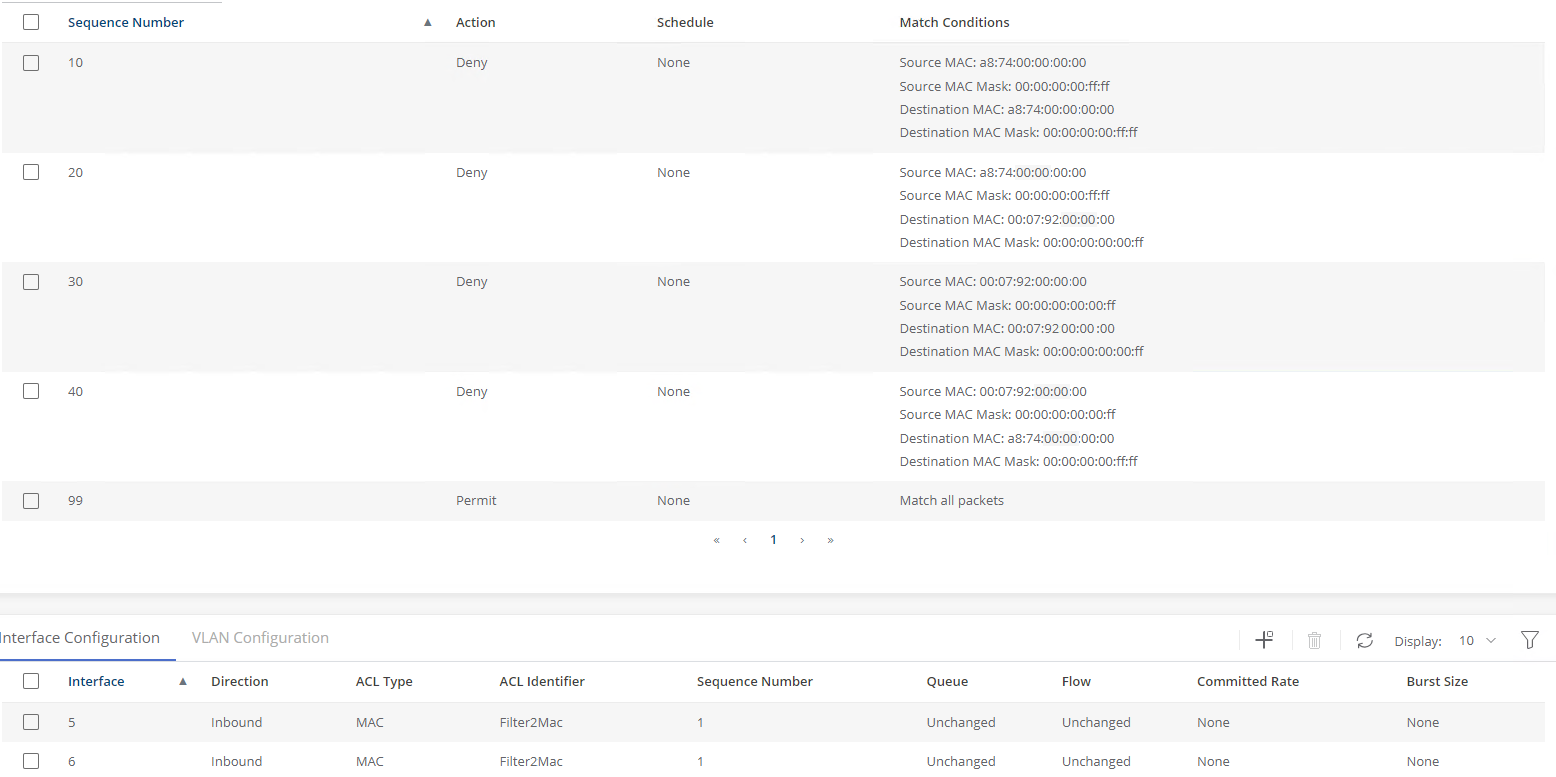Refresh the interface configuration table
Screen dimensions: 1556x777
tap(1364, 640)
